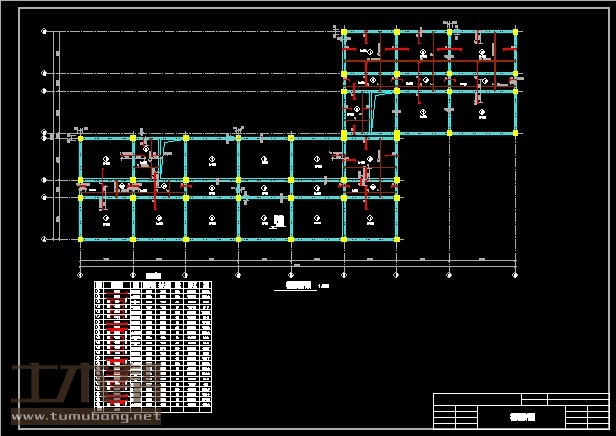Select the bottom-right yellow column of upper wing

[x=516, y=133]
